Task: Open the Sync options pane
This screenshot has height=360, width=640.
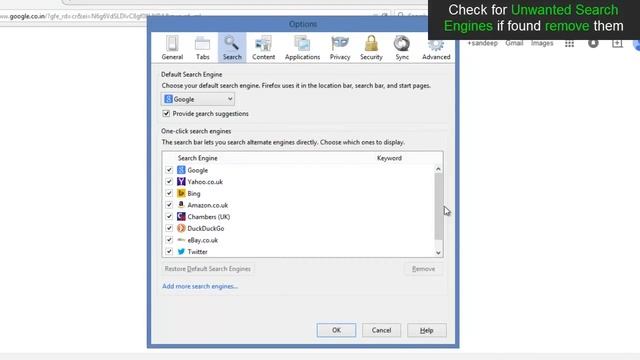Action: click(402, 48)
